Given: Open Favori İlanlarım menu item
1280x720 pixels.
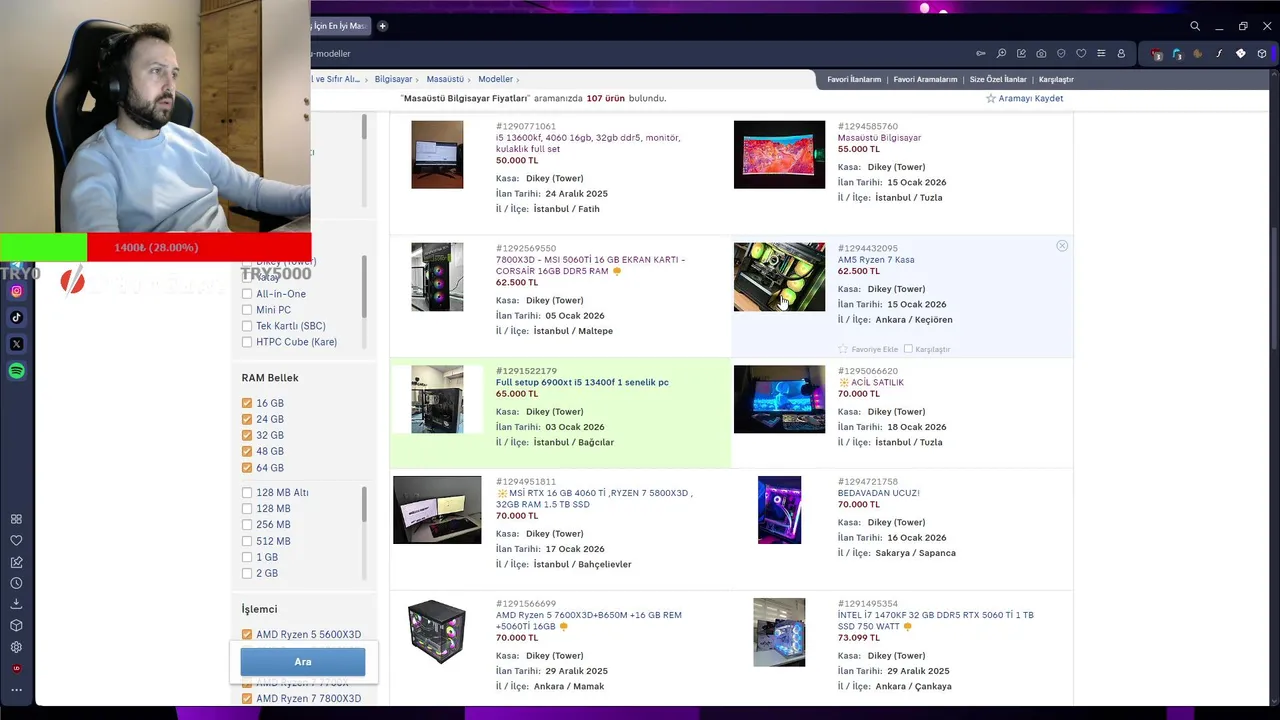Looking at the screenshot, I should pos(854,79).
